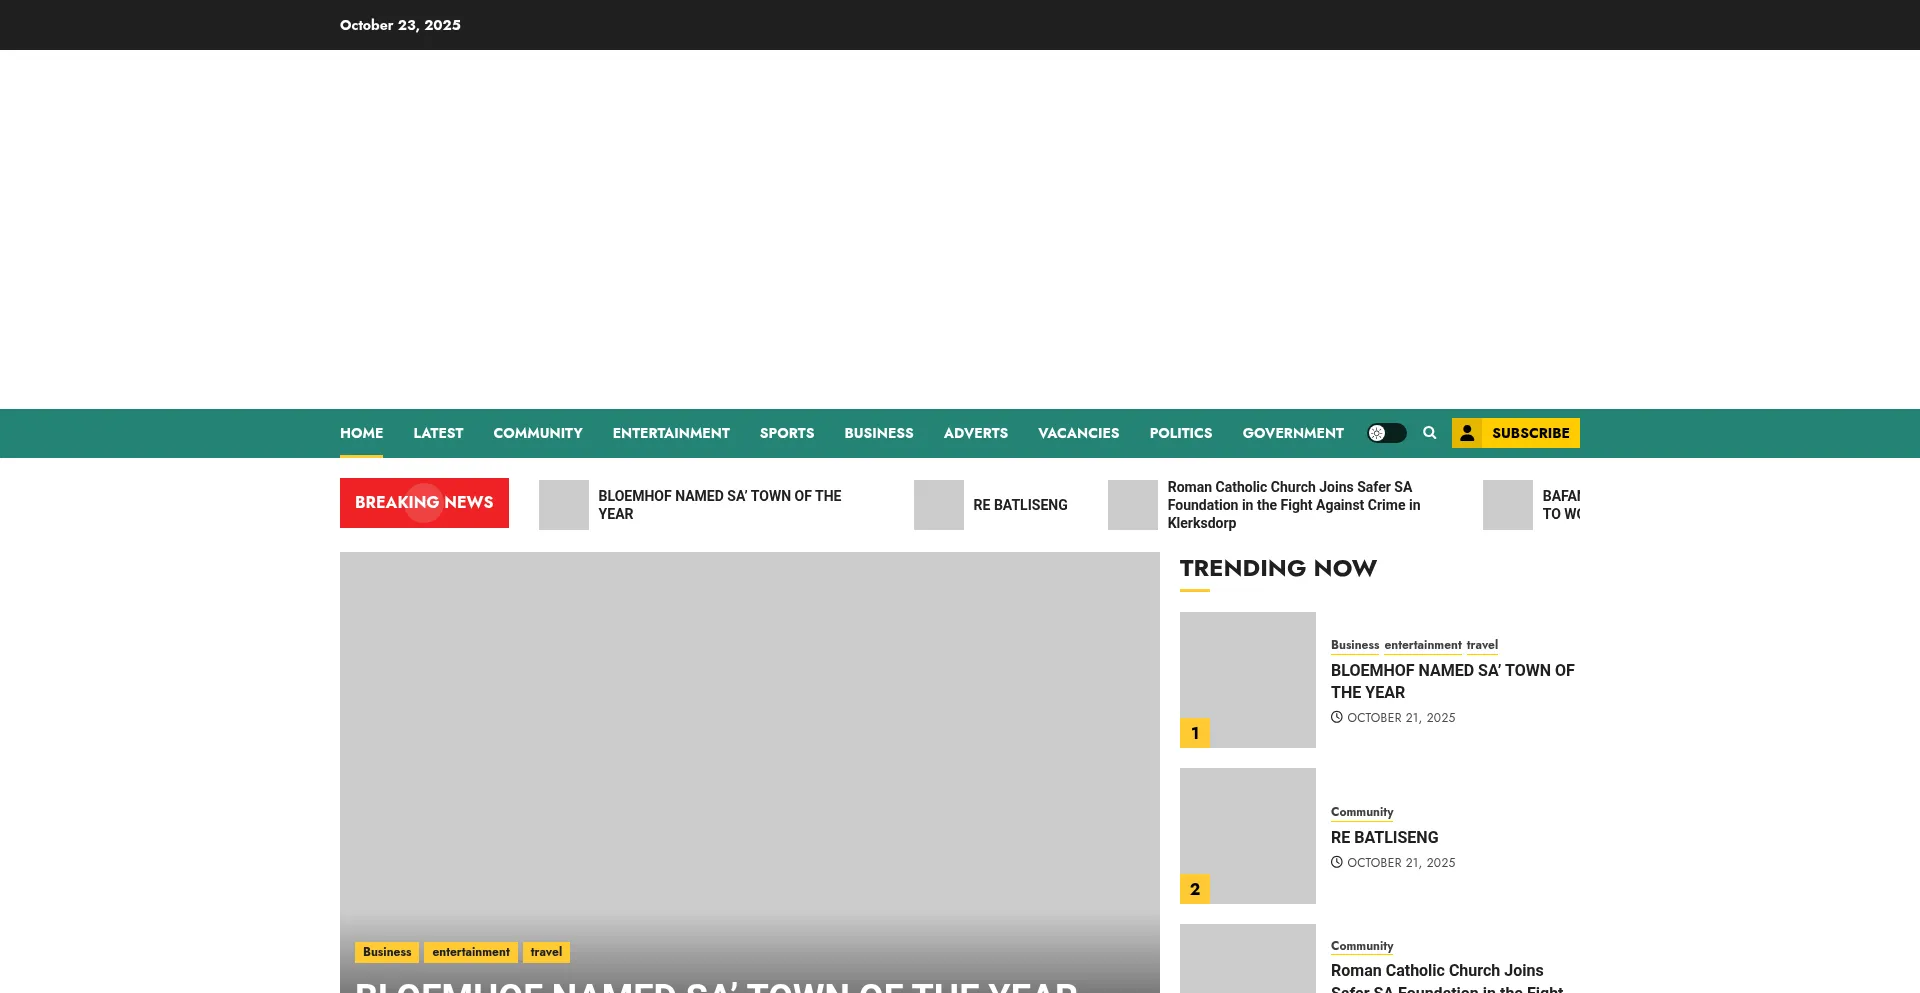The image size is (1920, 993).
Task: Go to the Community section
Action: [537, 433]
